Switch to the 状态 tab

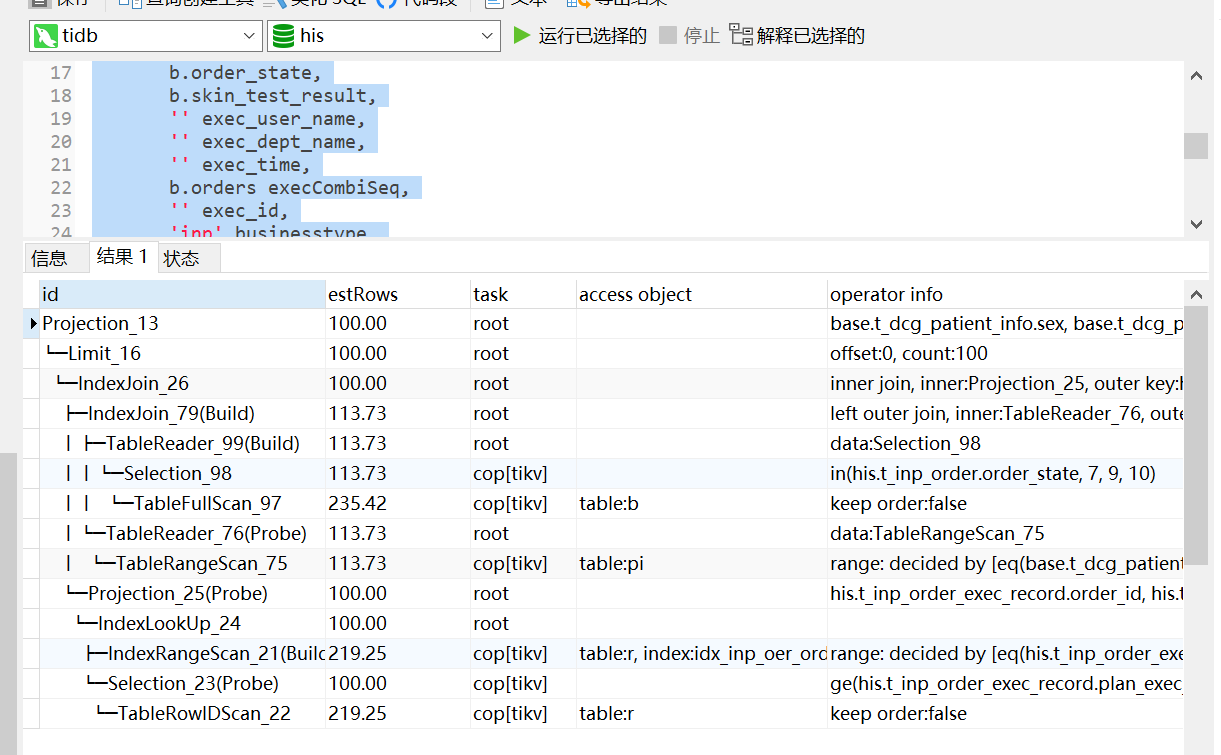coord(181,259)
